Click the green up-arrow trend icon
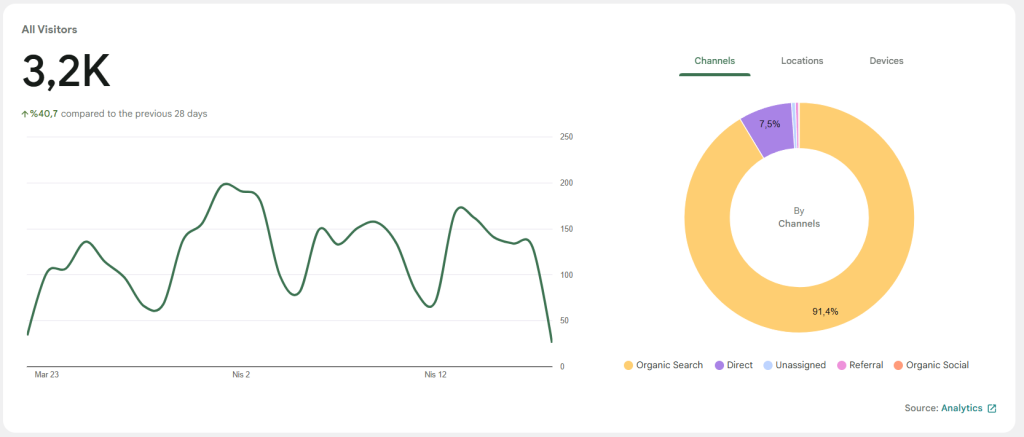Image resolution: width=1024 pixels, height=437 pixels. click(x=25, y=114)
